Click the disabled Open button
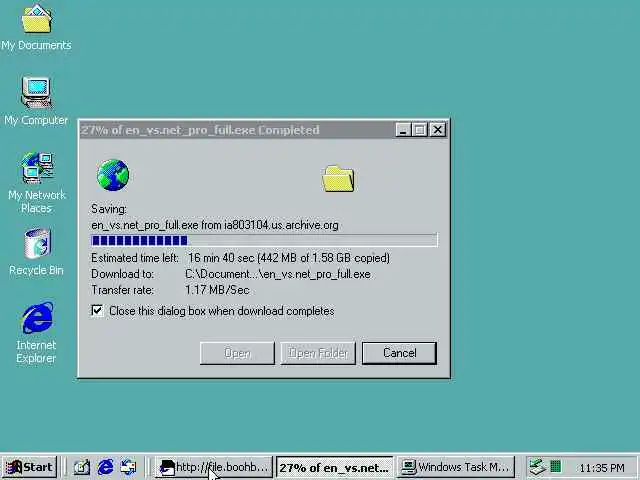 pyautogui.click(x=237, y=353)
